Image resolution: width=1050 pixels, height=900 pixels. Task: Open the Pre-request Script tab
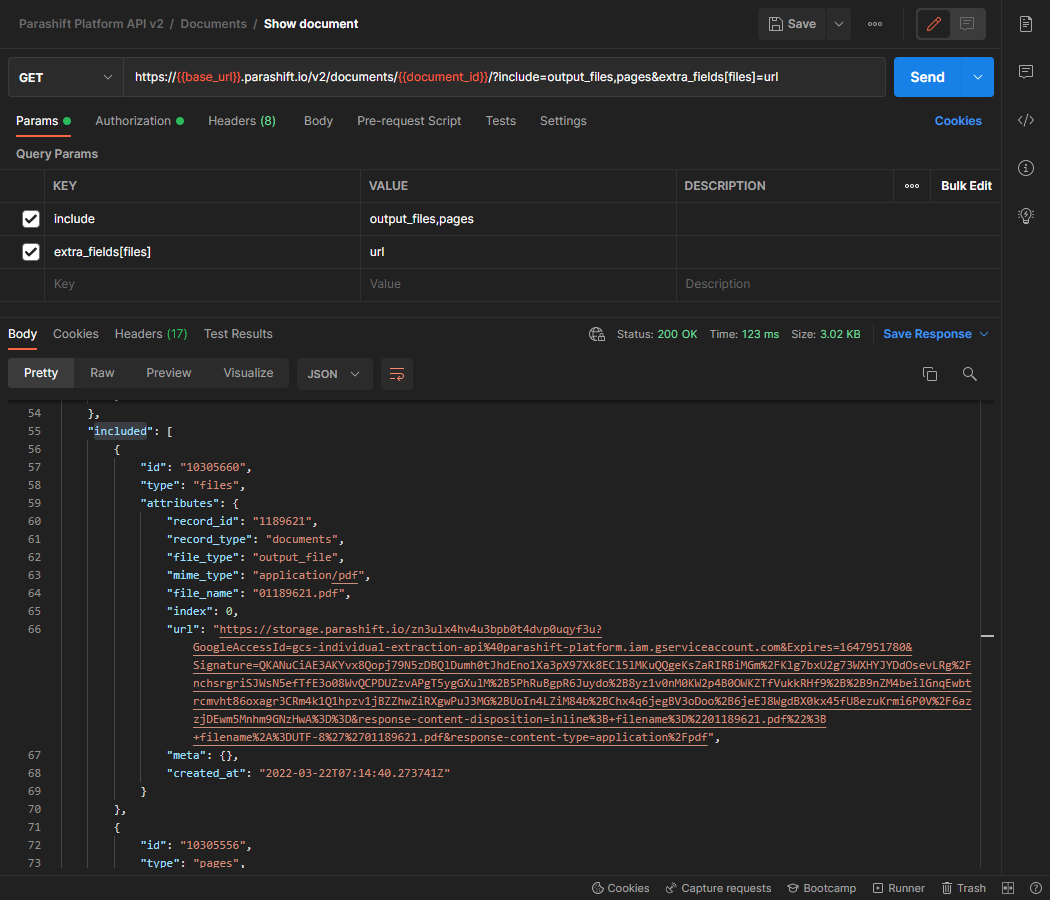(409, 121)
